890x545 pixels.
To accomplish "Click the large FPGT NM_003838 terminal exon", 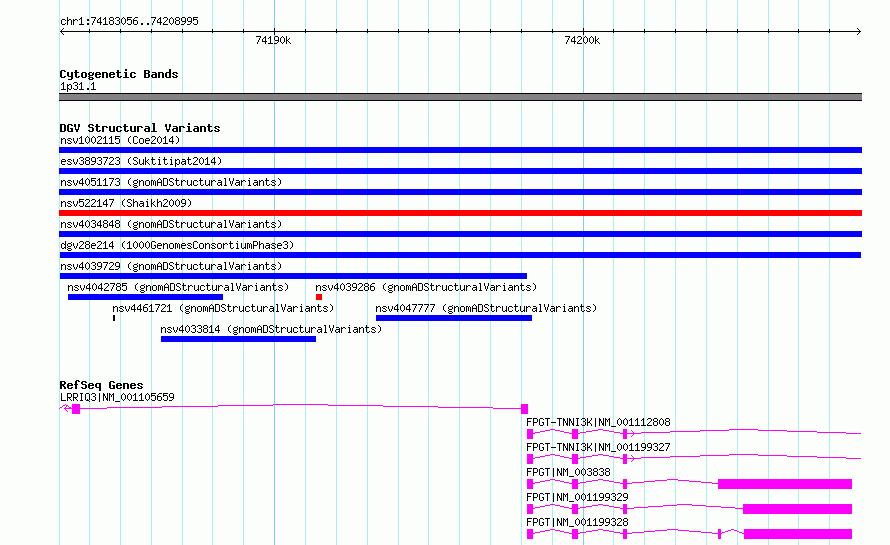I will [x=785, y=484].
